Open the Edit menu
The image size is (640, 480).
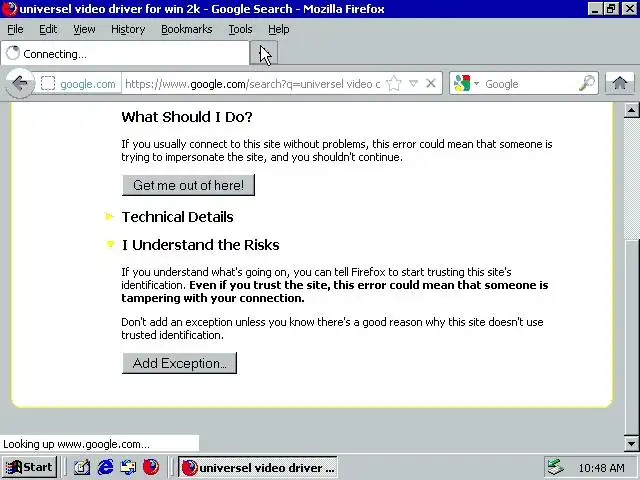coord(48,29)
